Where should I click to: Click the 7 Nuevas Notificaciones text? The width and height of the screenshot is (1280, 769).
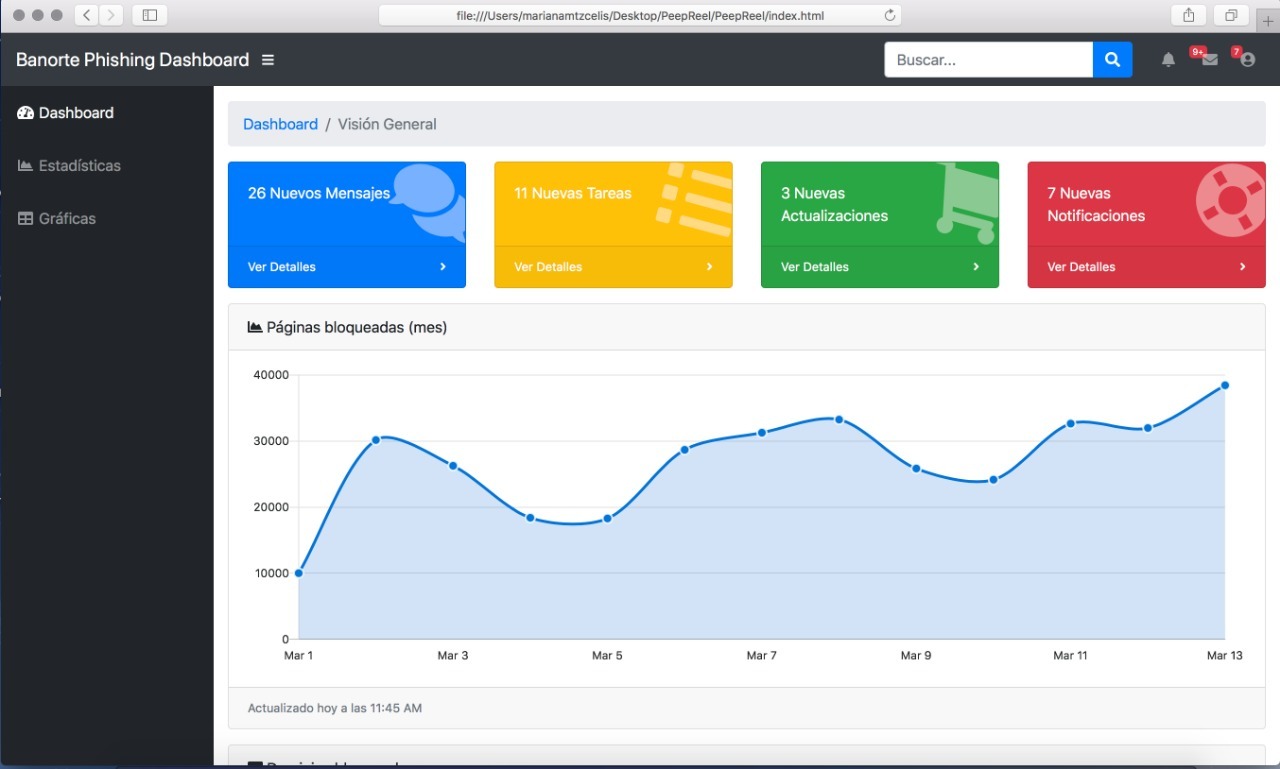1096,204
